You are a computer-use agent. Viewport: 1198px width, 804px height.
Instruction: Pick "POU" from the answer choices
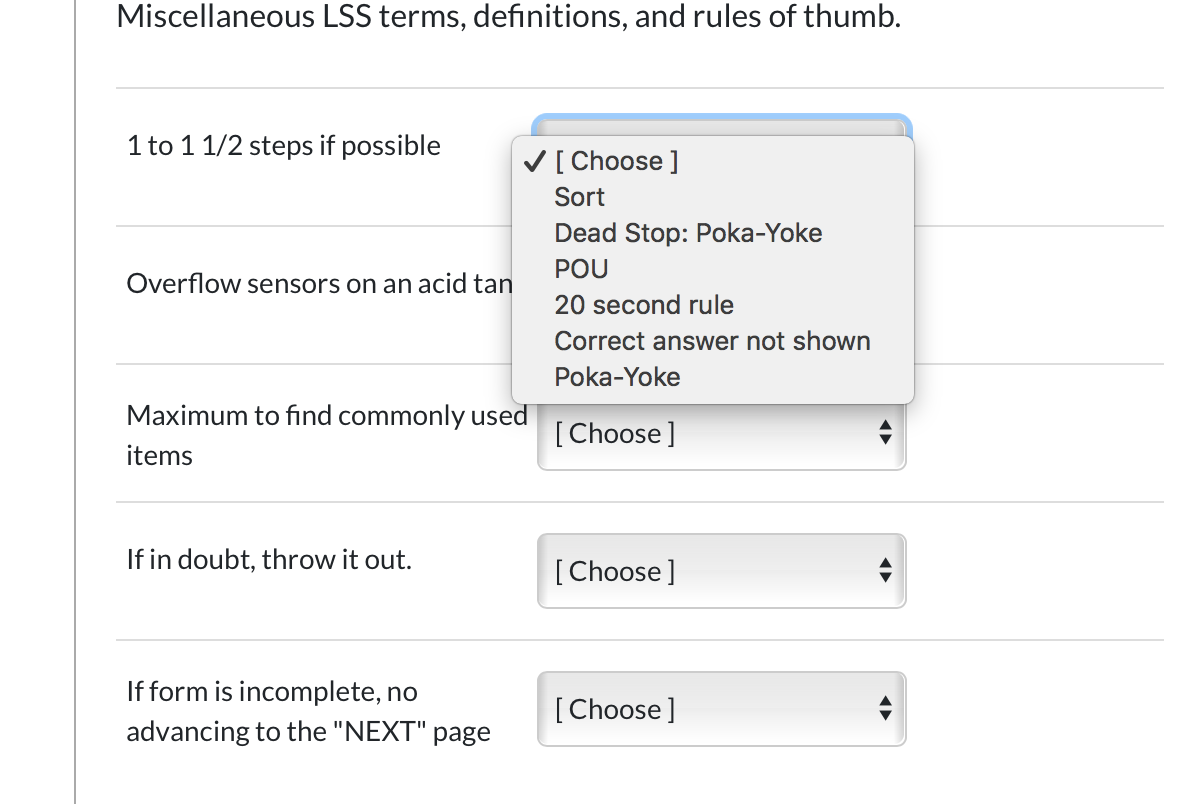coord(581,269)
